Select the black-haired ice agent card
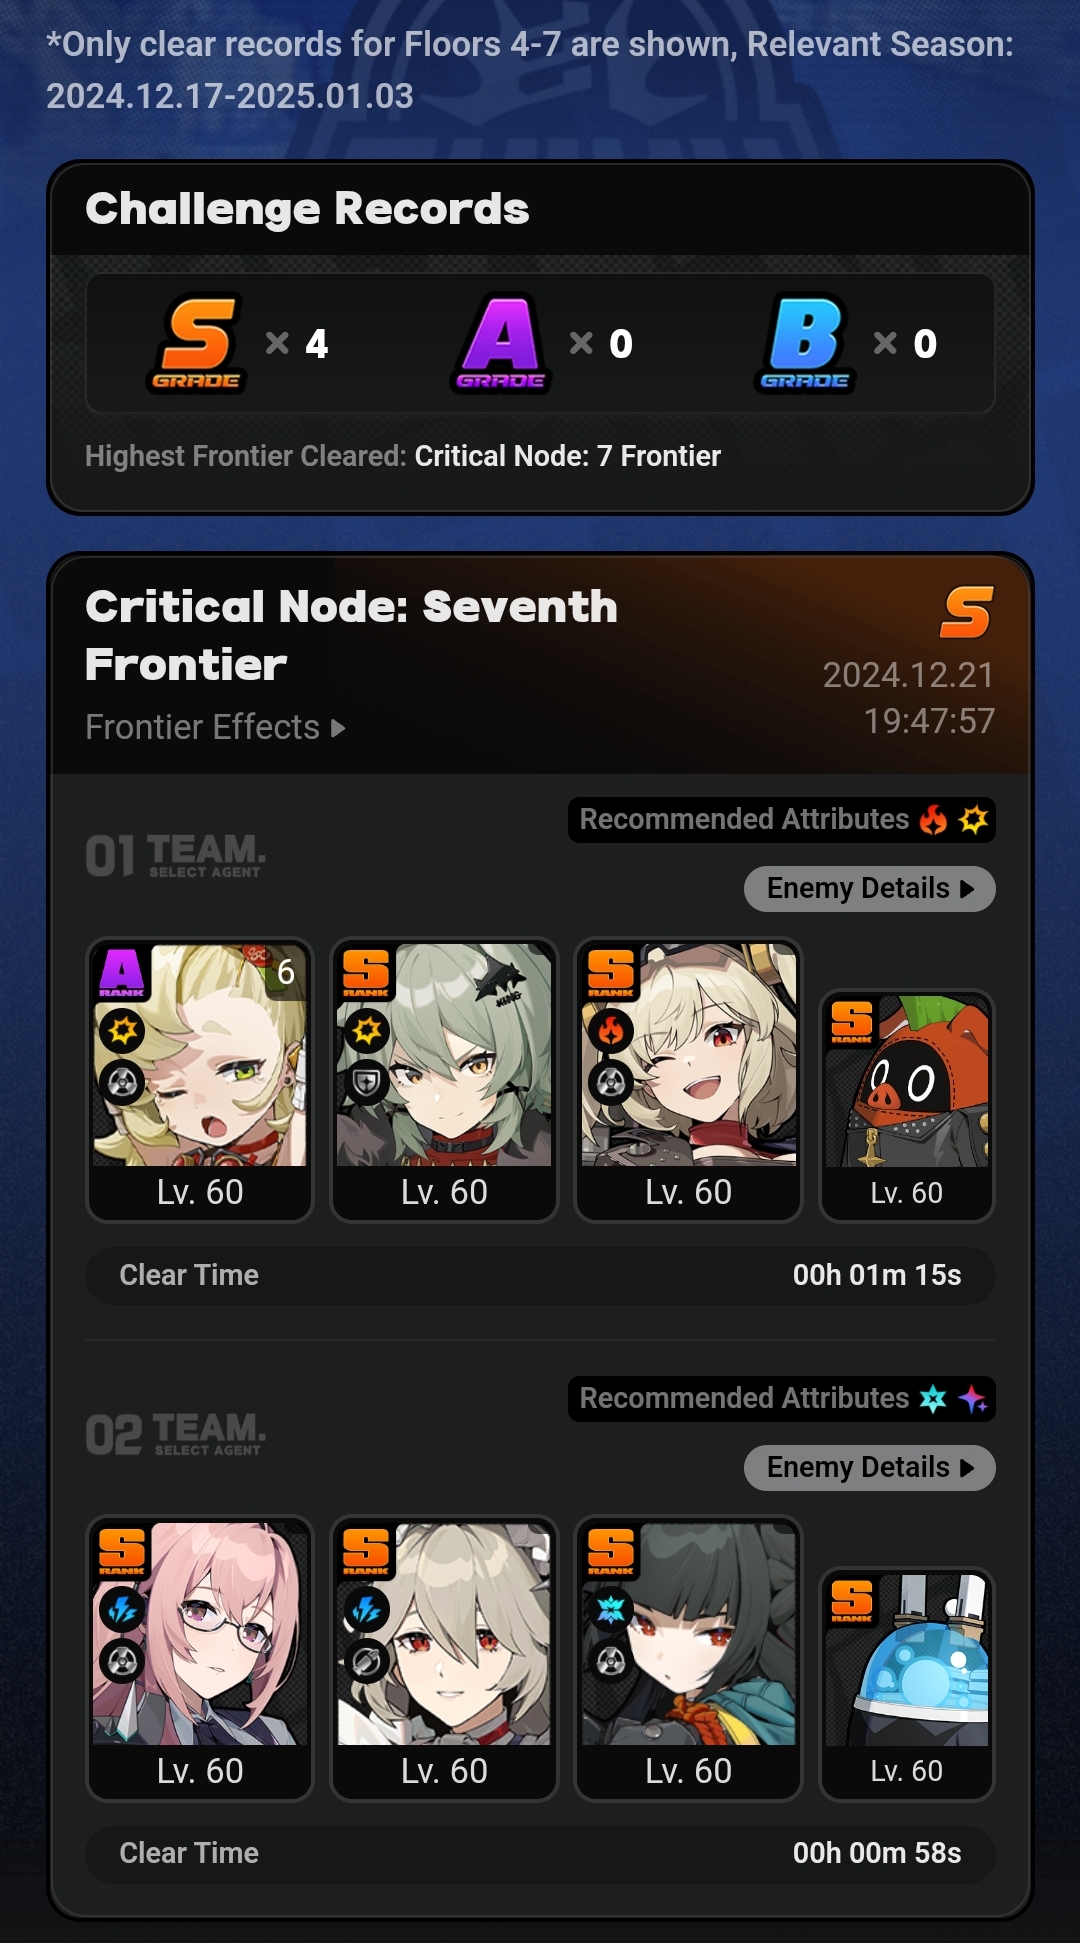 (689, 1658)
